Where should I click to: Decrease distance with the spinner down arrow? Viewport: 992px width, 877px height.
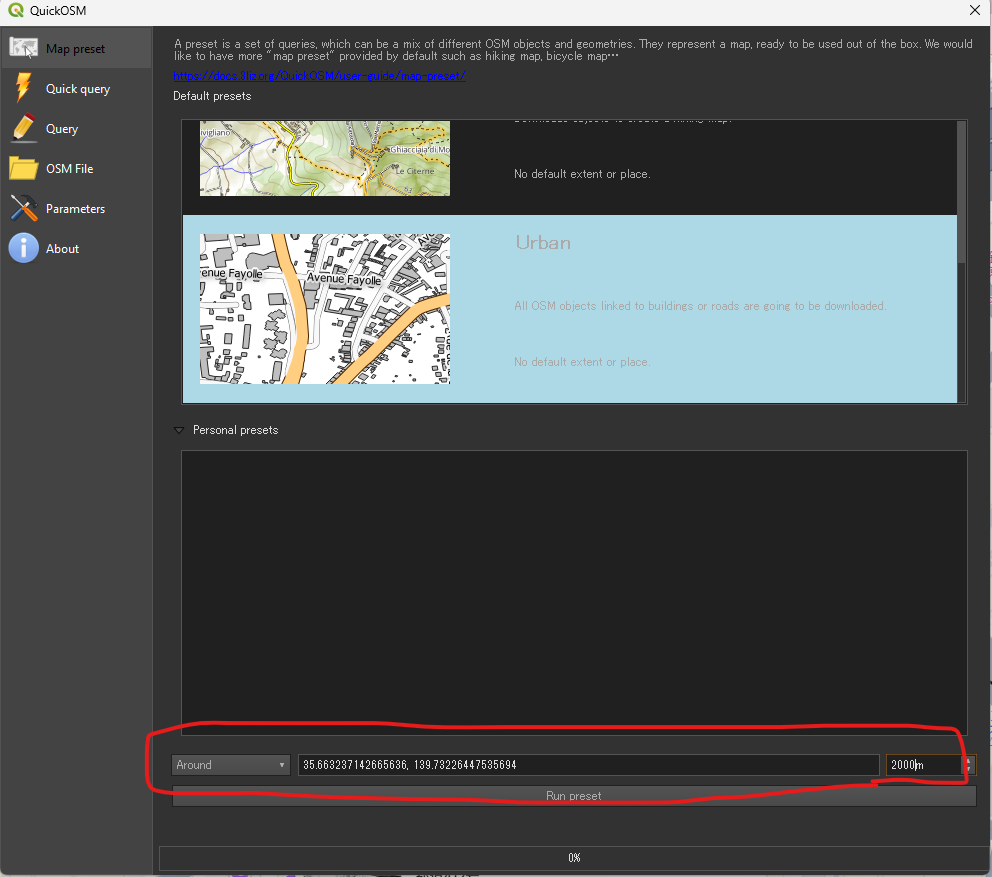(x=968, y=770)
